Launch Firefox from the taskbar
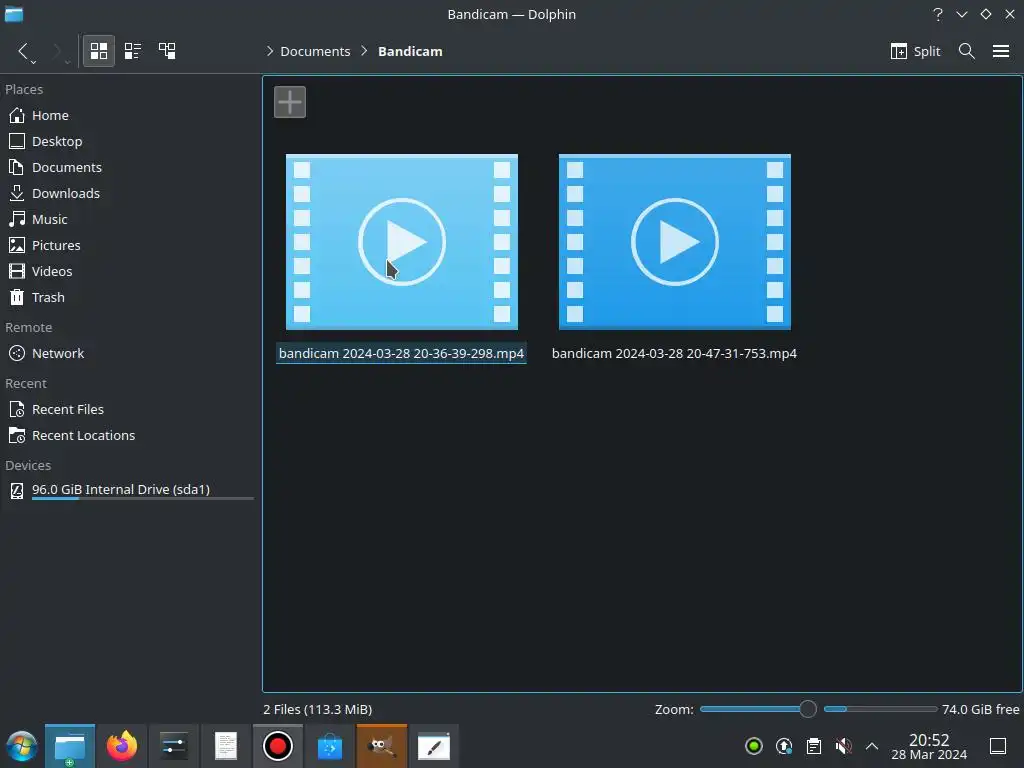Viewport: 1024px width, 768px height. [122, 746]
